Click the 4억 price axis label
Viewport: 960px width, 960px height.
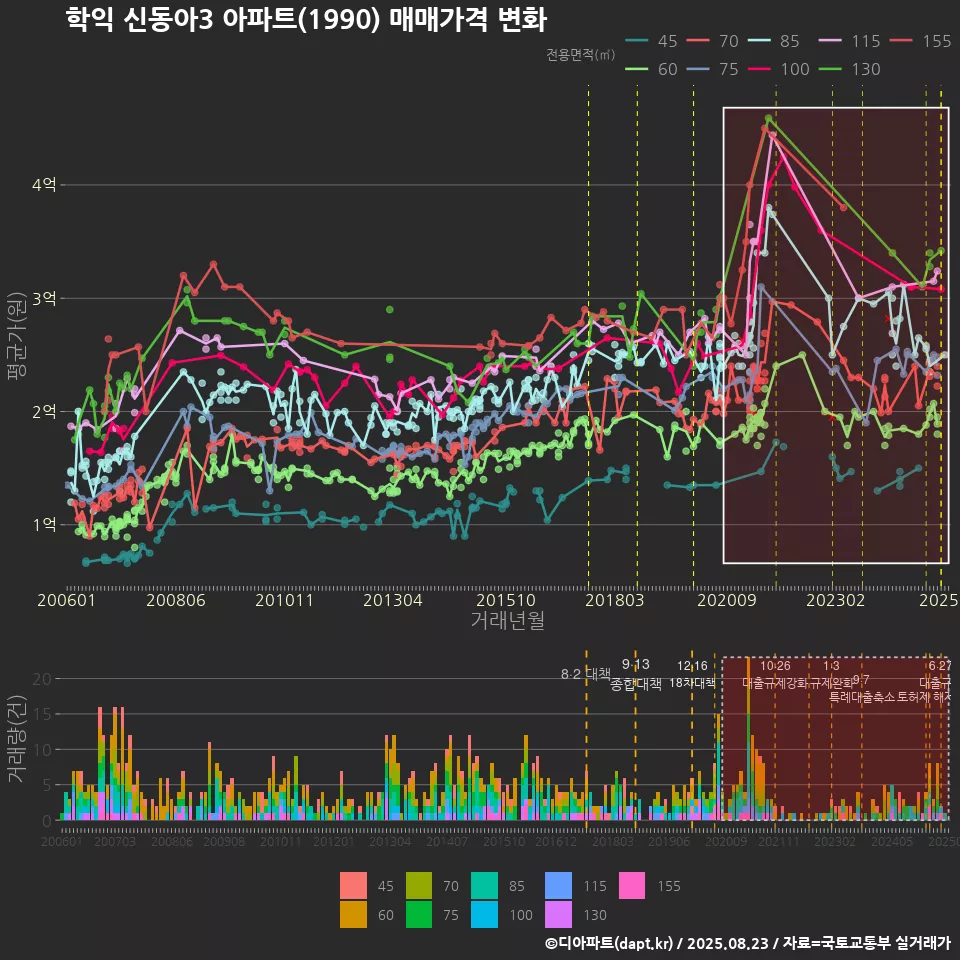[x=43, y=184]
